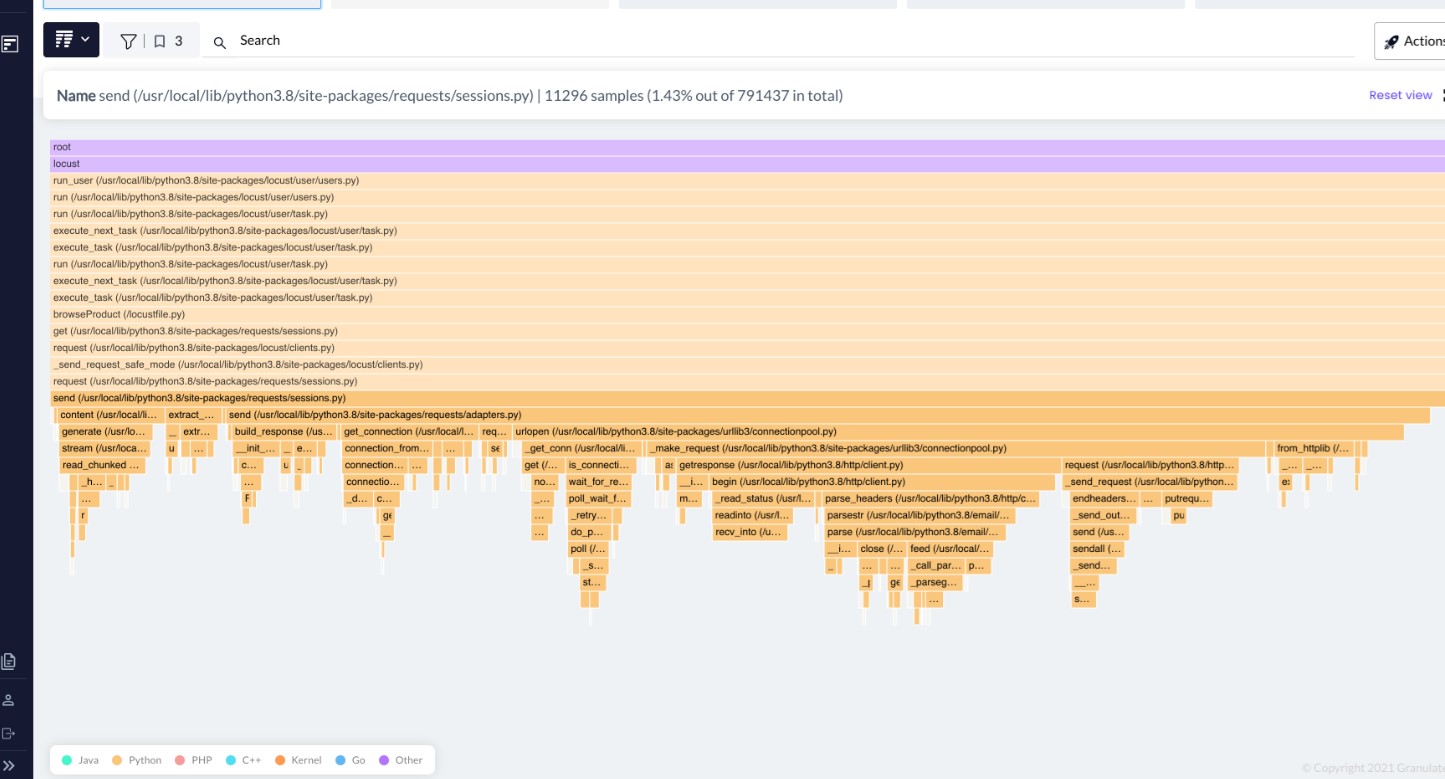Toggle the Java legend color dot
Viewport: 1445px width, 779px height.
(67, 760)
